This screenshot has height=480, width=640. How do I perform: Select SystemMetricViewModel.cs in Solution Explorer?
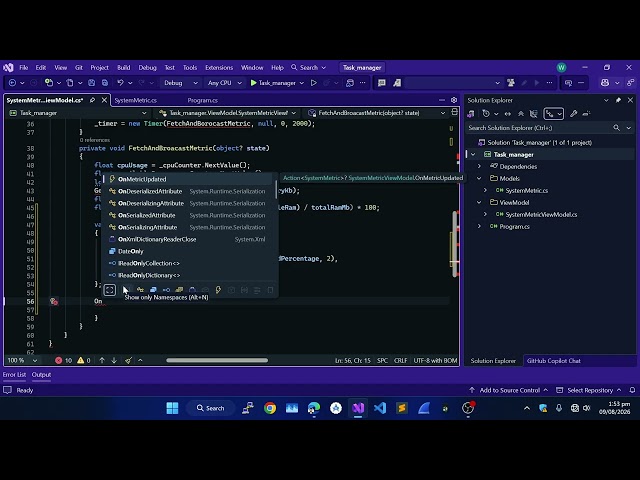click(x=541, y=215)
